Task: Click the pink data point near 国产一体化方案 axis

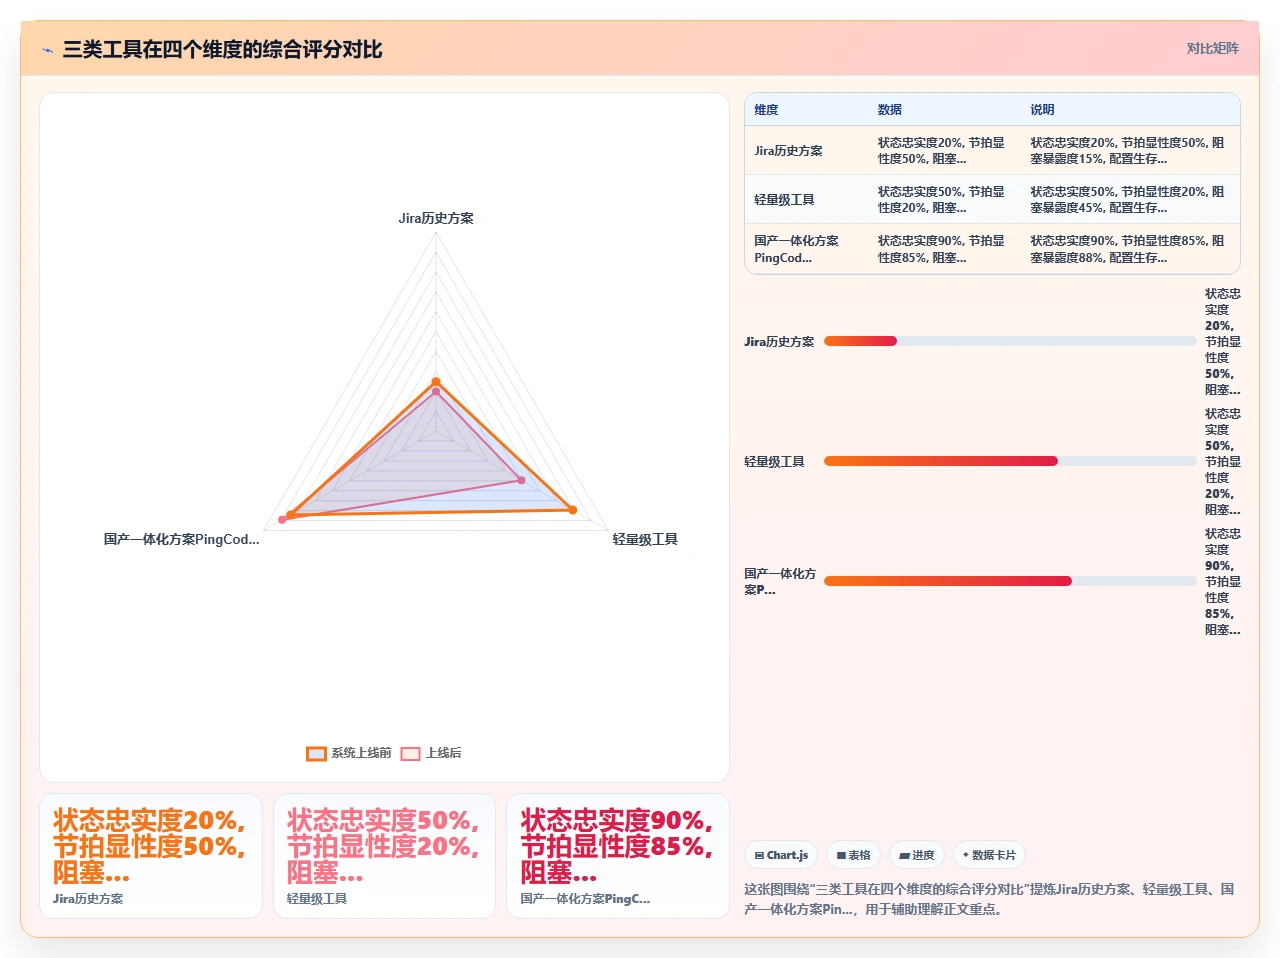Action: click(282, 520)
